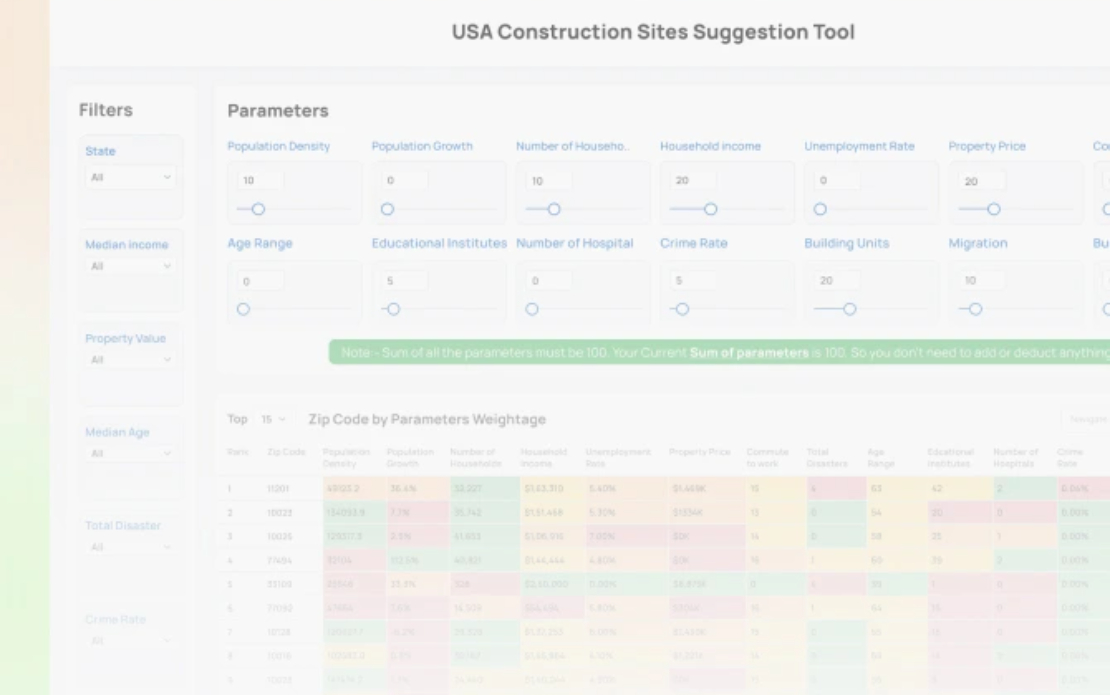This screenshot has width=1110, height=695.
Task: Click the Unemployment Rate value field
Action: click(837, 180)
